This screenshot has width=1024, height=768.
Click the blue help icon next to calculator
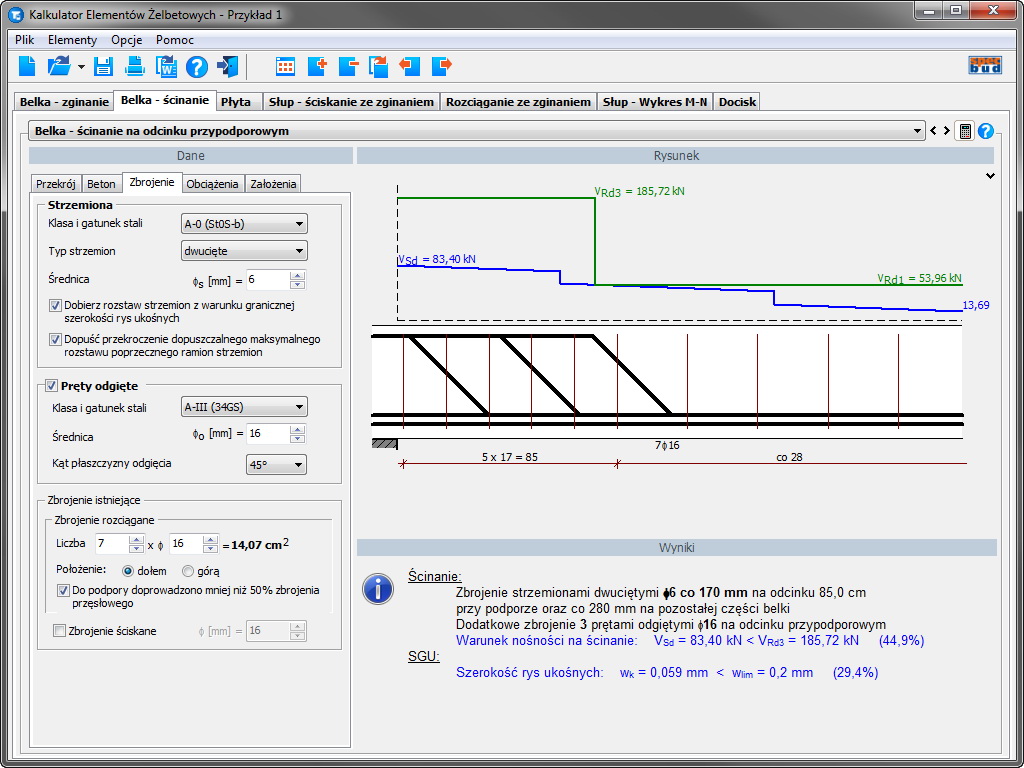[x=985, y=131]
